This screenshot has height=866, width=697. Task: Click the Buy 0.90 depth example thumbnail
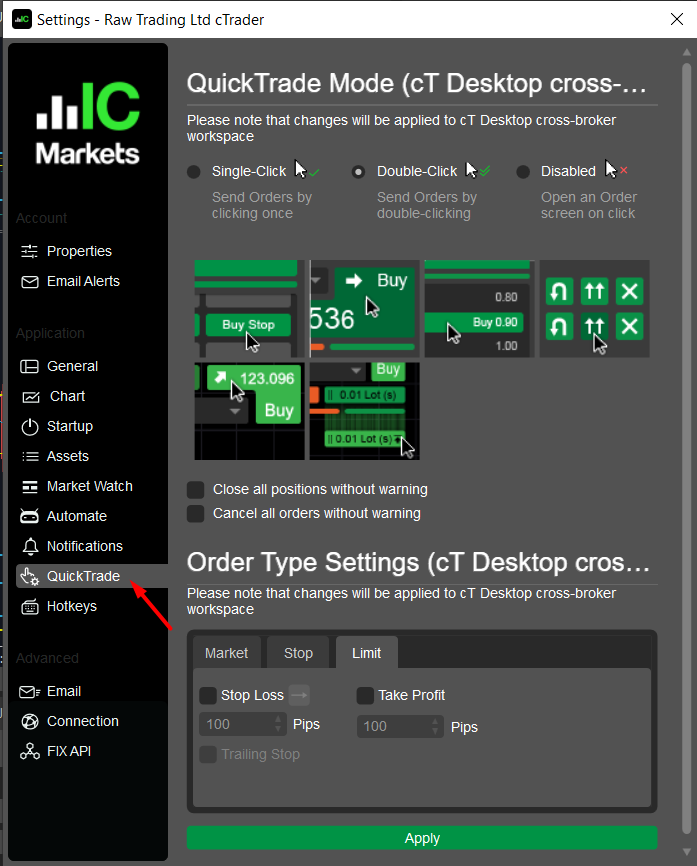coord(479,309)
